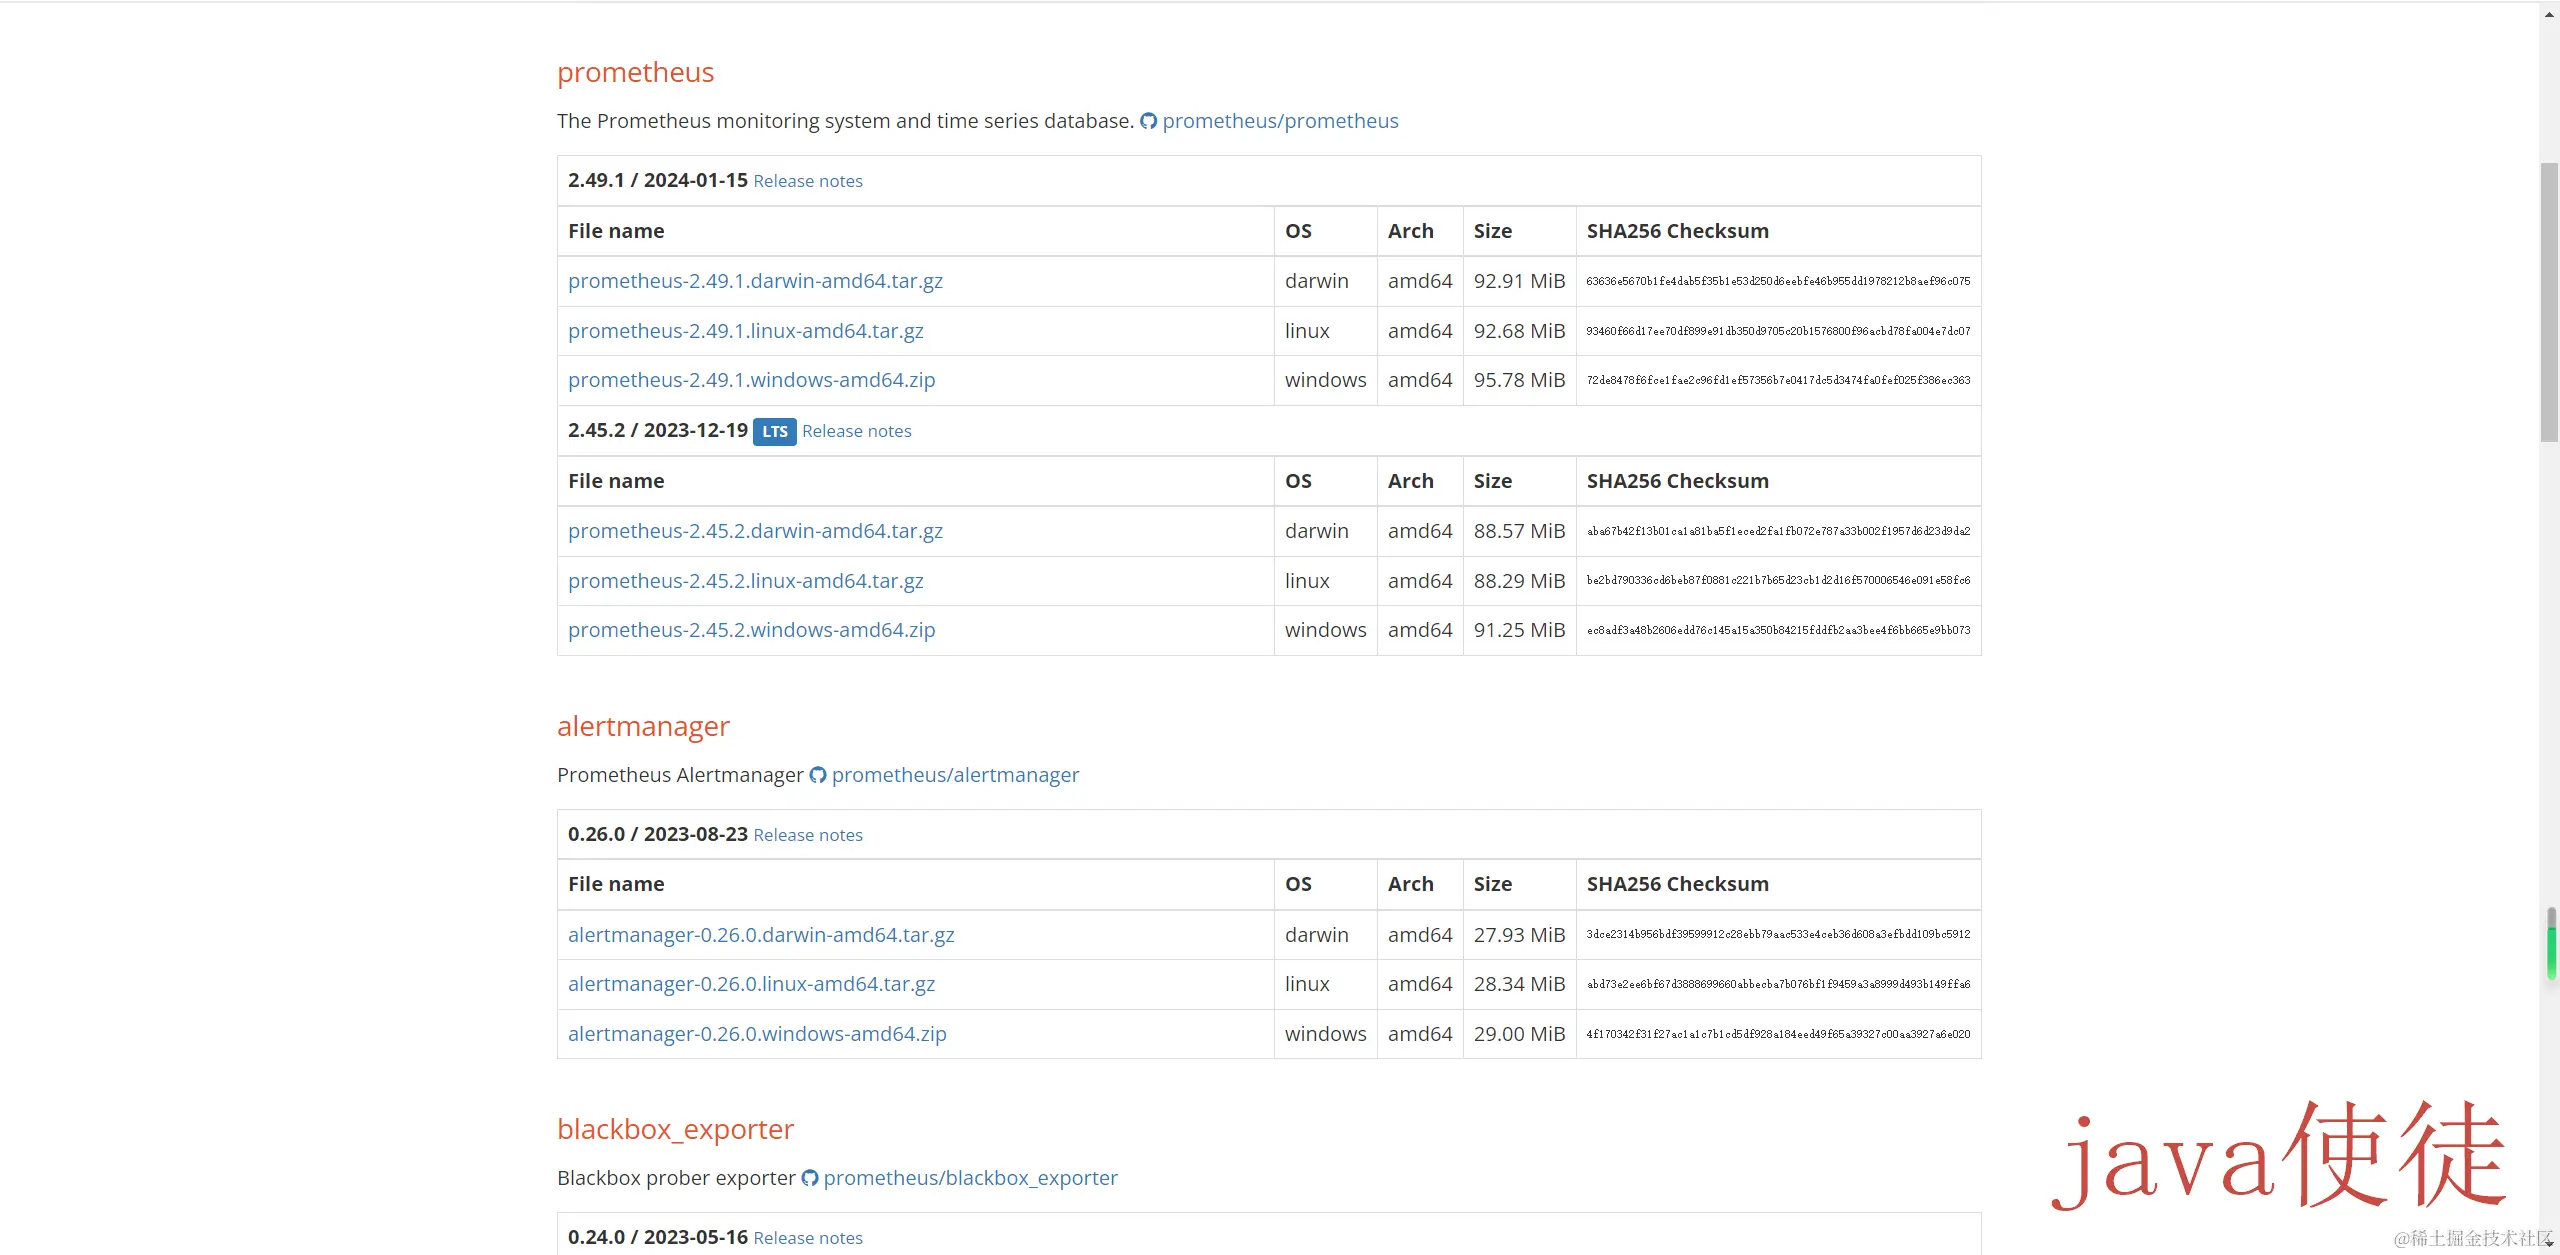The width and height of the screenshot is (2560, 1255).
Task: Click the 92.91 MiB size cell
Action: tap(1519, 281)
